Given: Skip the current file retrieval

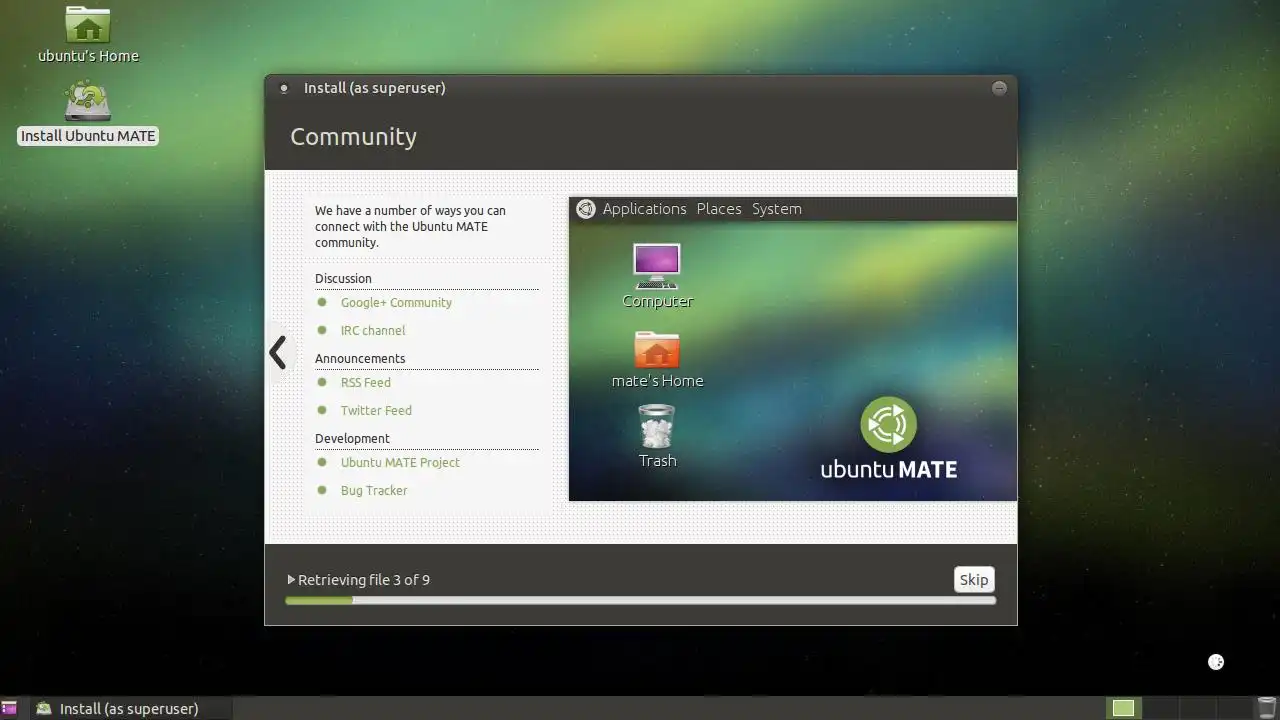Looking at the screenshot, I should (974, 580).
